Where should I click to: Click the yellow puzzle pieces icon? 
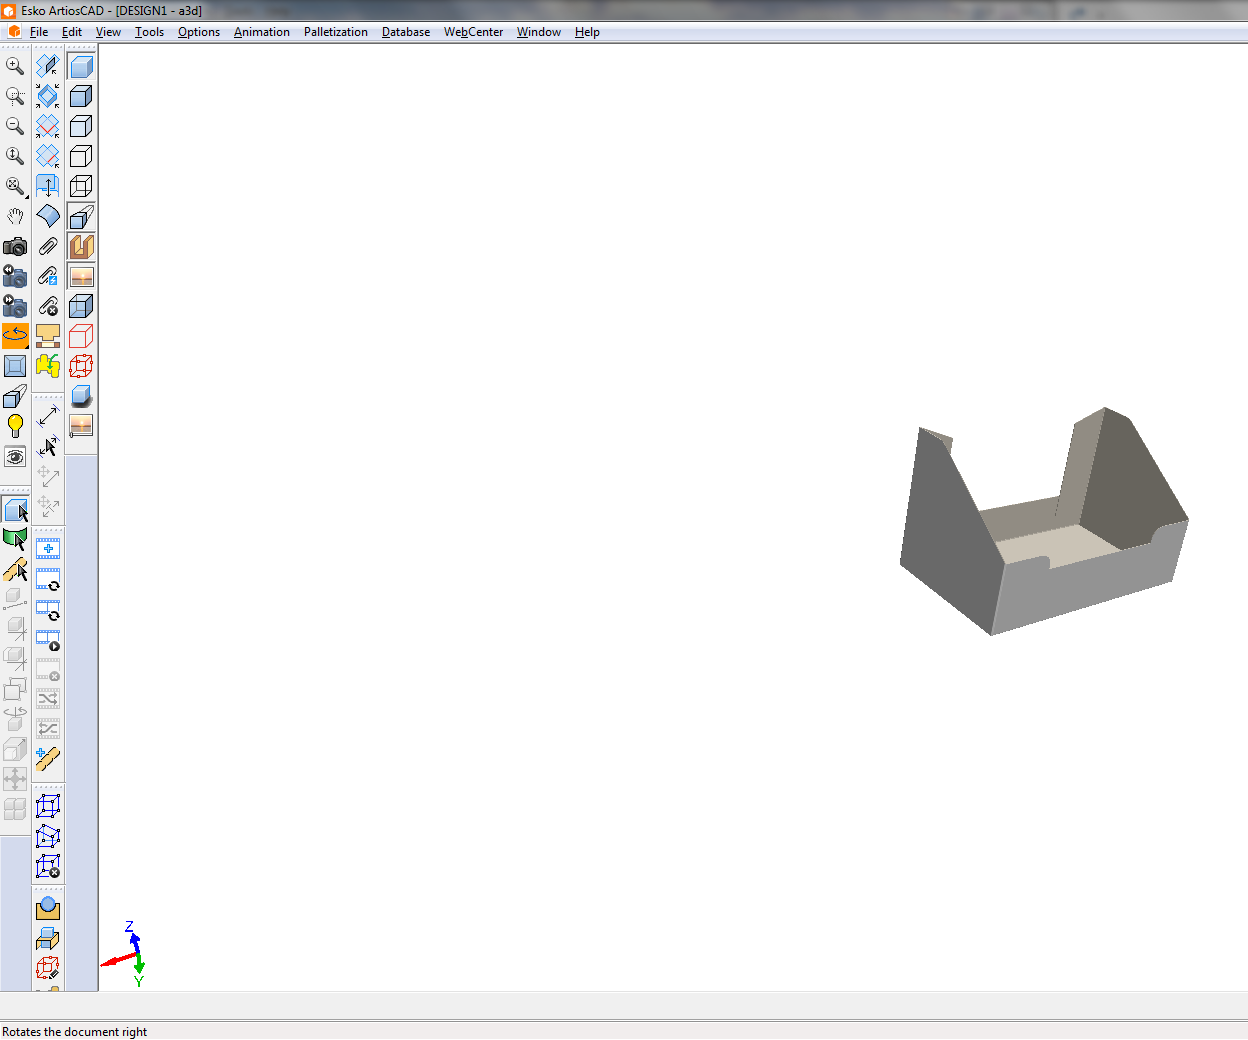click(48, 366)
